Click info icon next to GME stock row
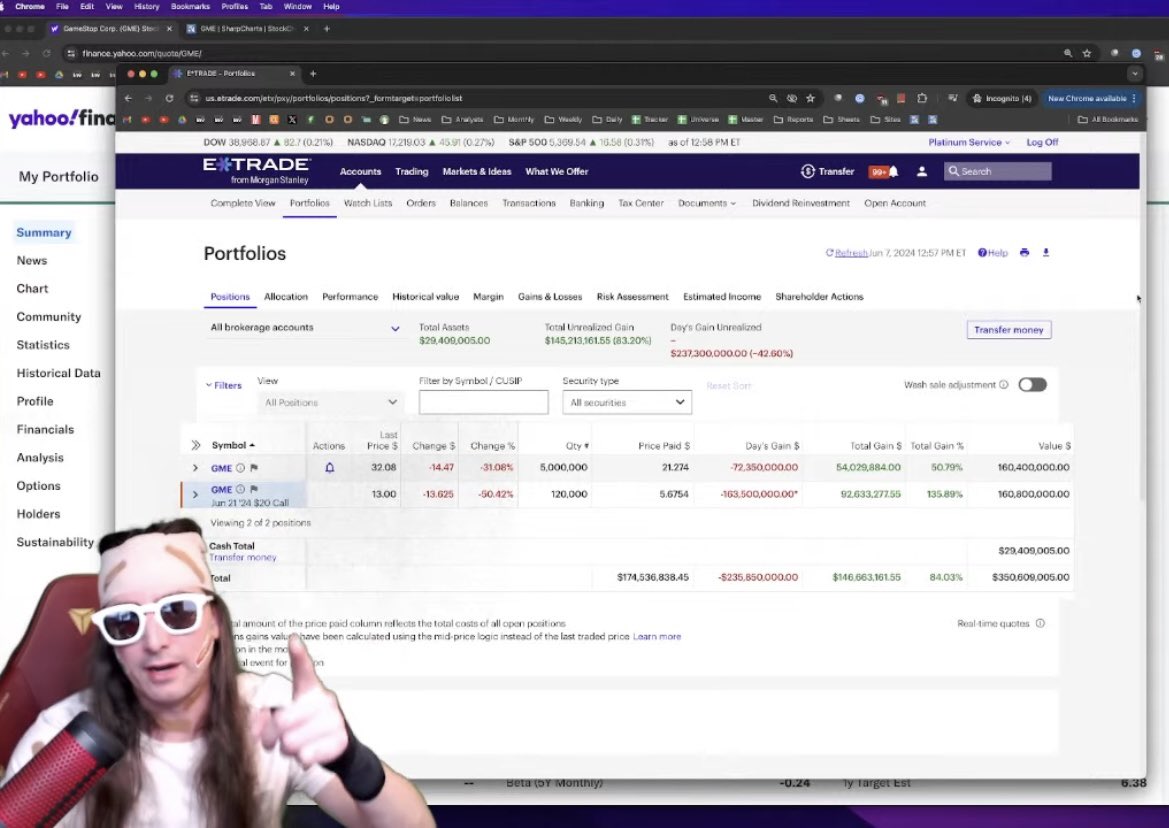This screenshot has height=828, width=1169. [240, 468]
